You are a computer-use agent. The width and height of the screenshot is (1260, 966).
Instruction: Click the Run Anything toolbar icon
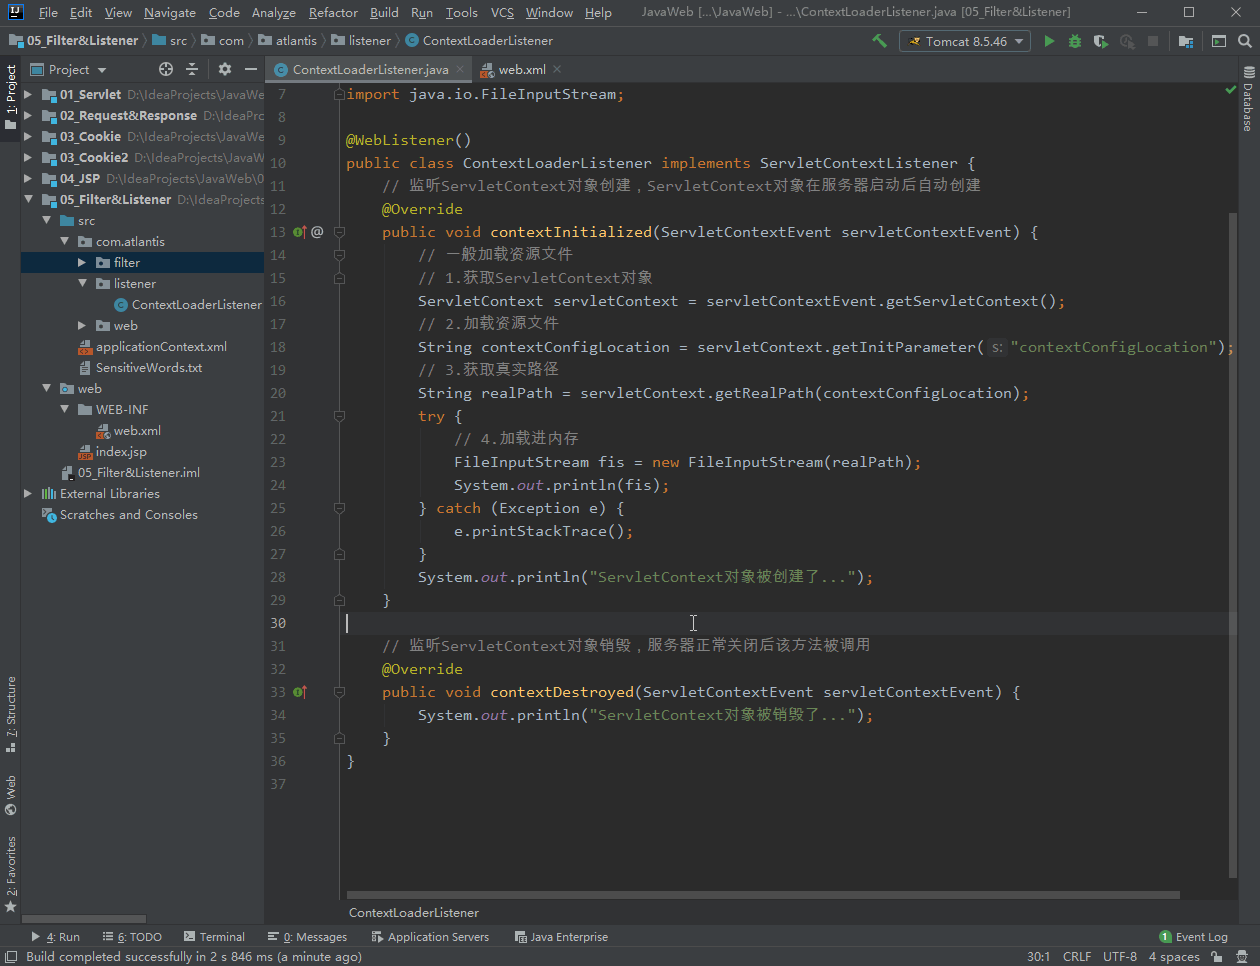click(1219, 41)
